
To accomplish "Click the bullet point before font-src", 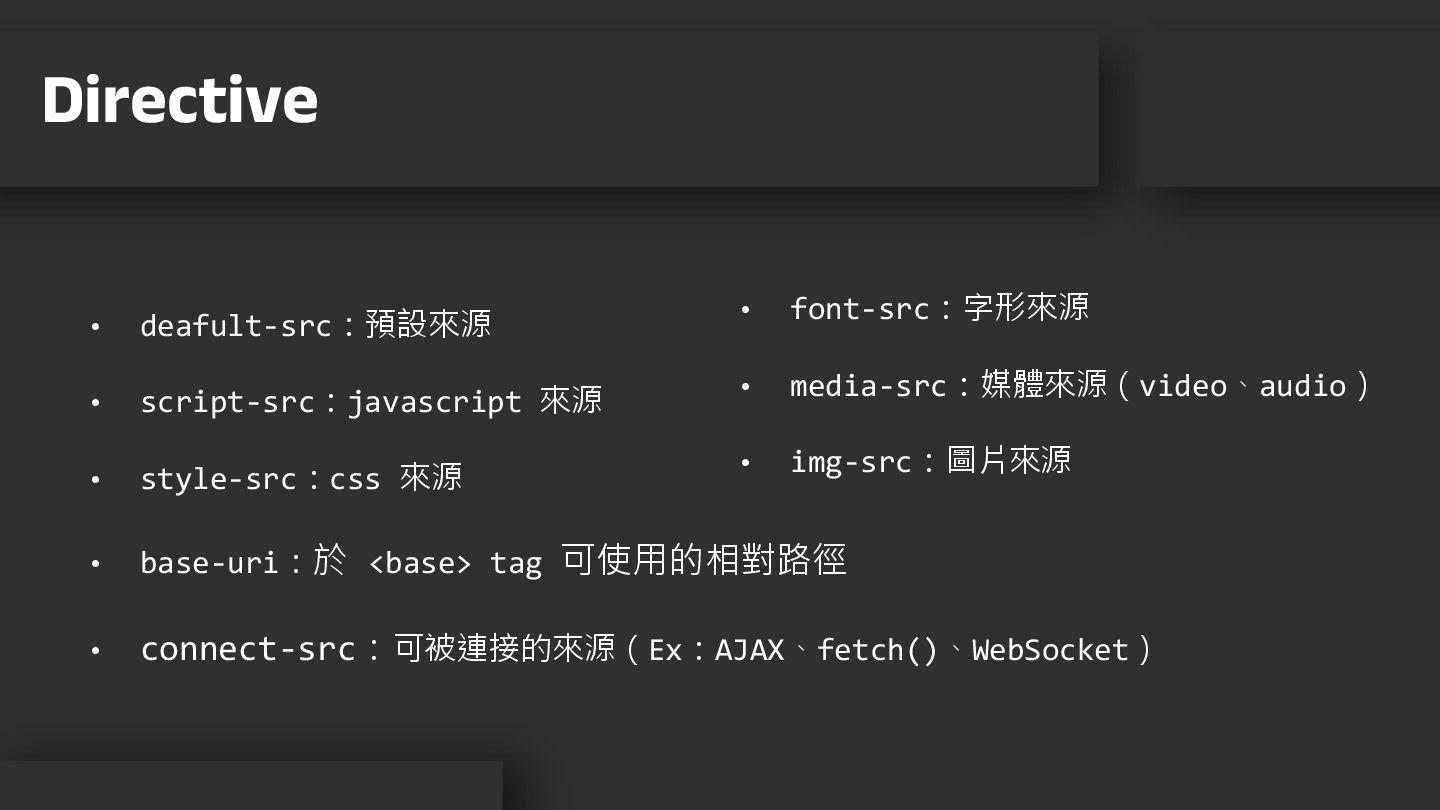I will (x=745, y=309).
